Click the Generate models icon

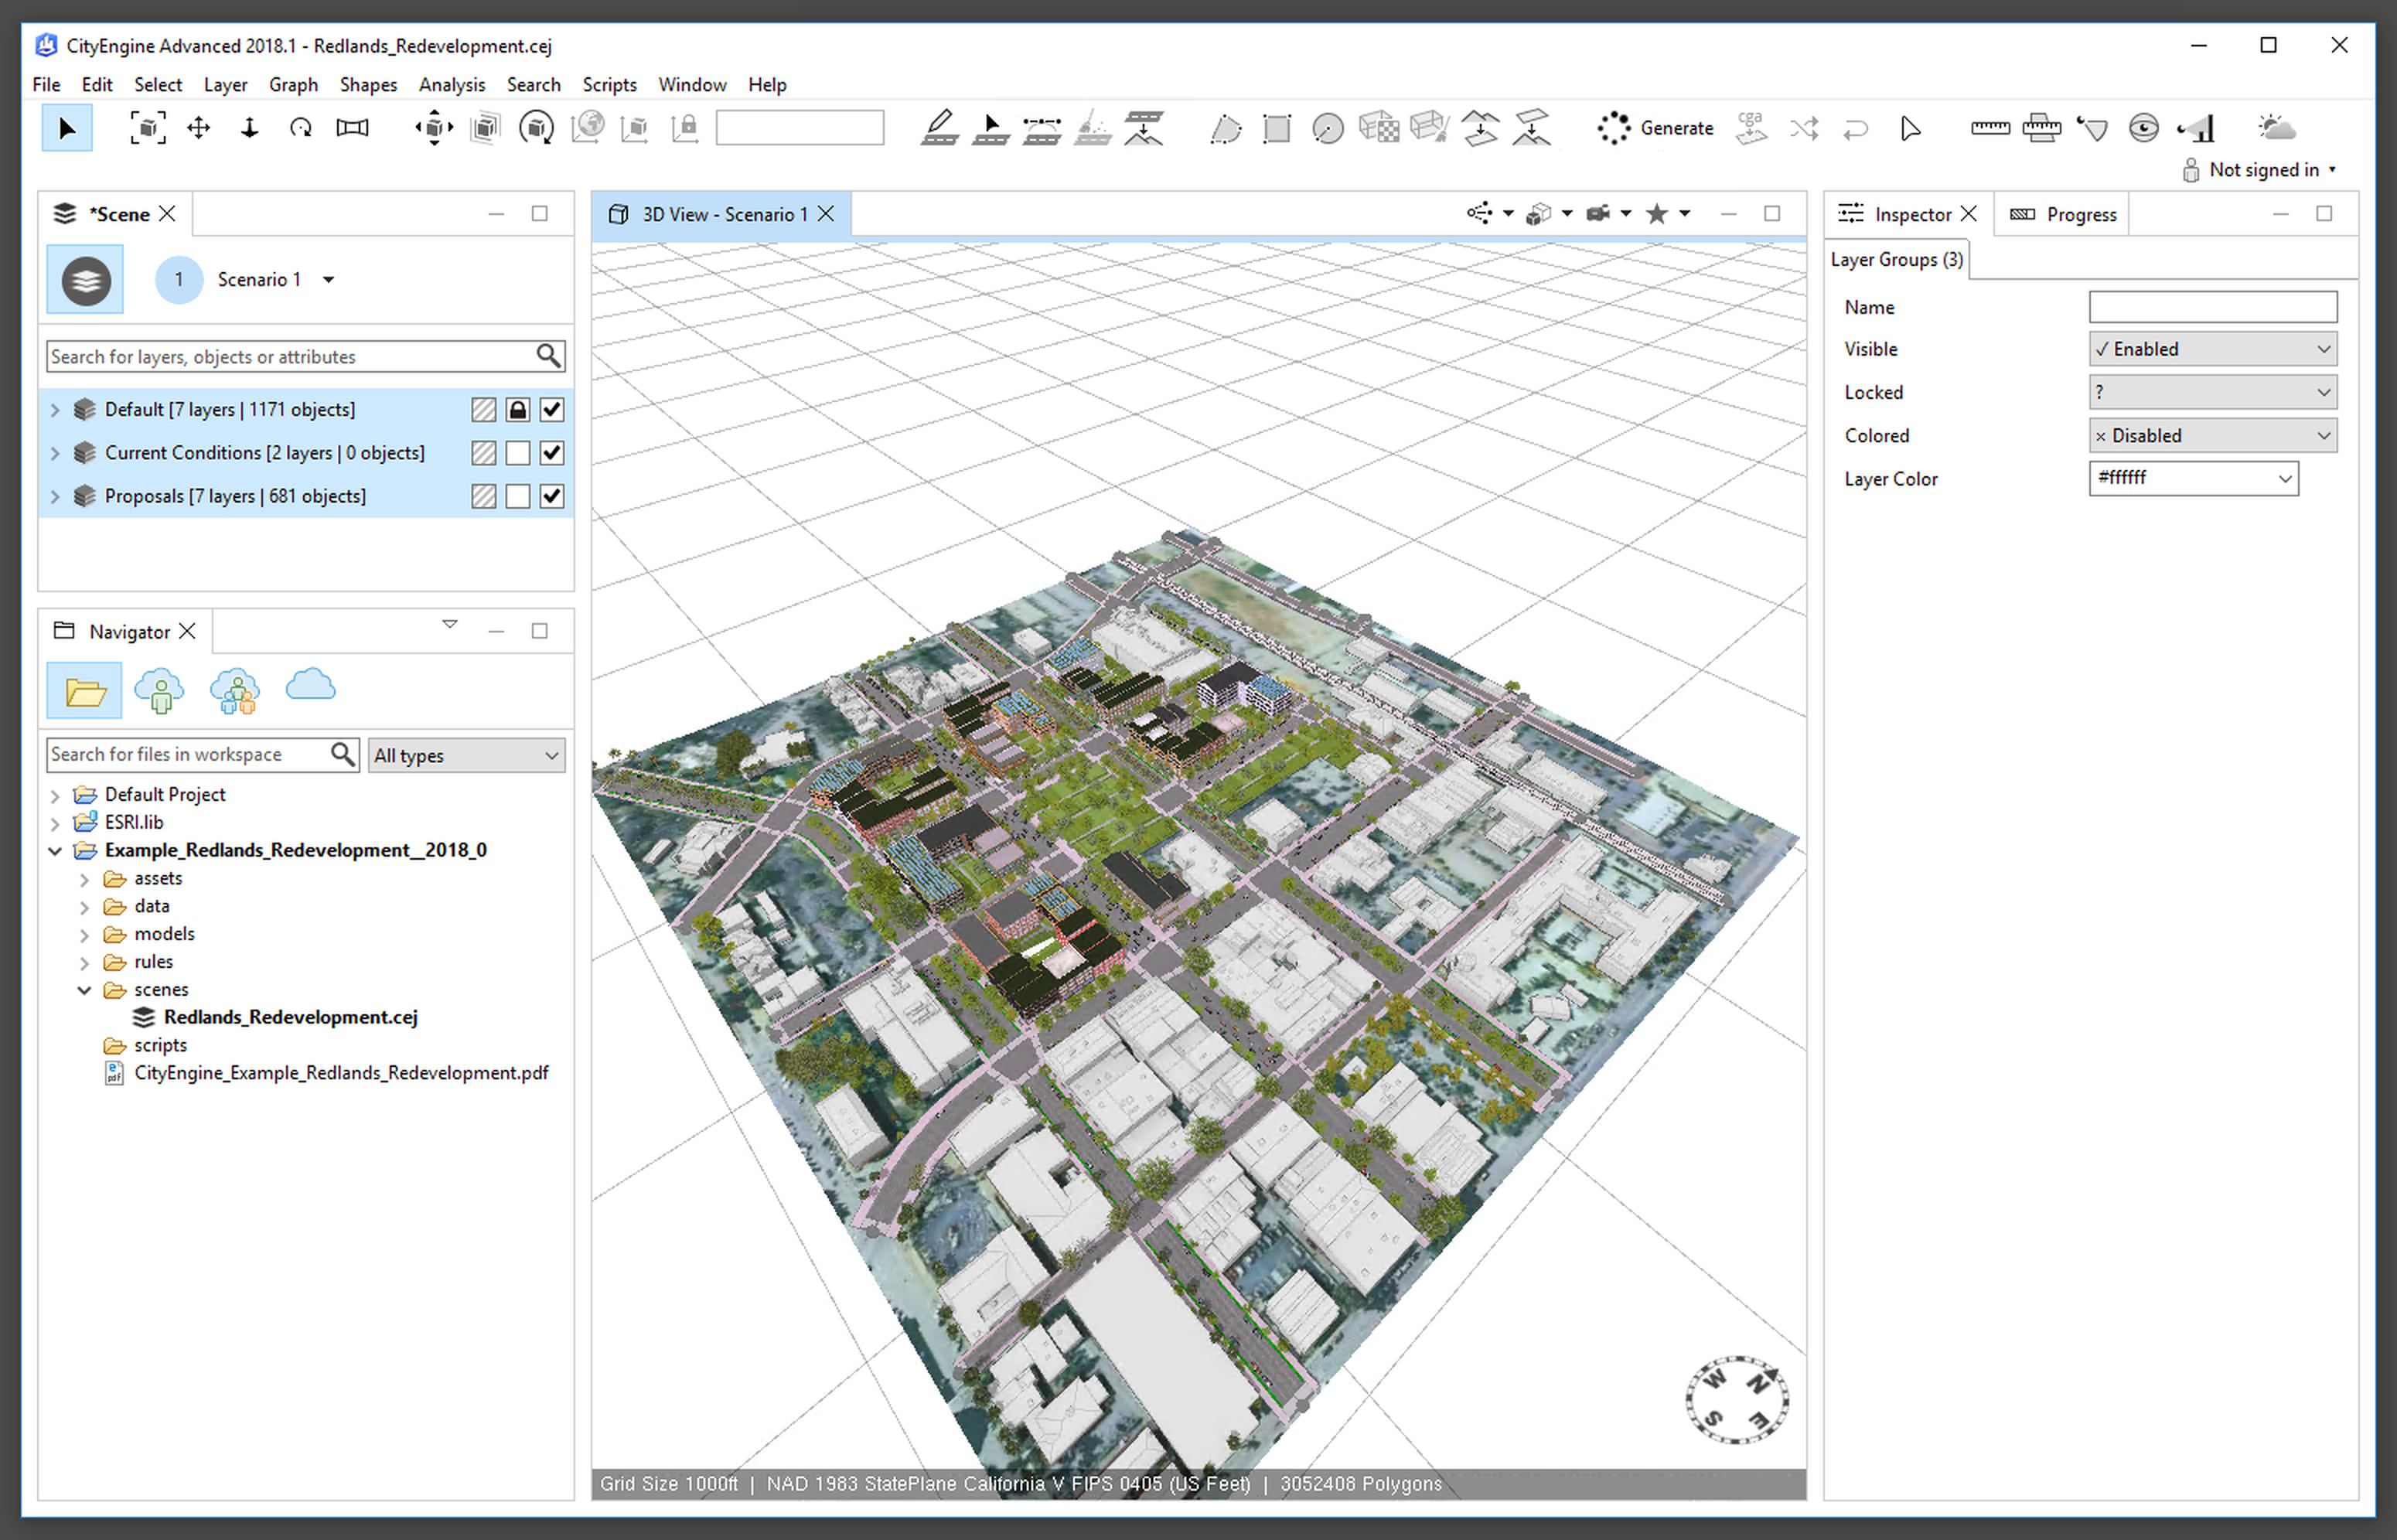(x=1613, y=128)
